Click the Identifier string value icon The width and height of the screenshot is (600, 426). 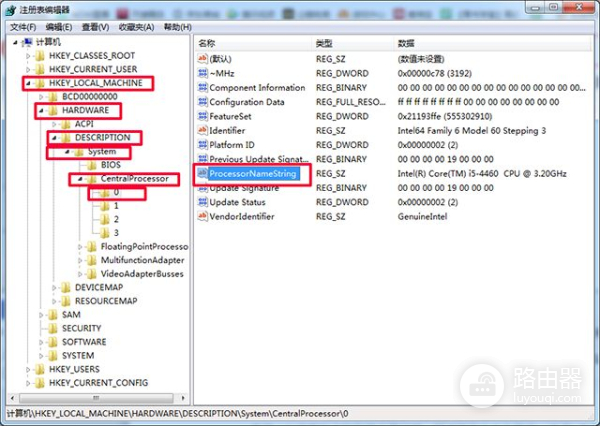tap(202, 130)
